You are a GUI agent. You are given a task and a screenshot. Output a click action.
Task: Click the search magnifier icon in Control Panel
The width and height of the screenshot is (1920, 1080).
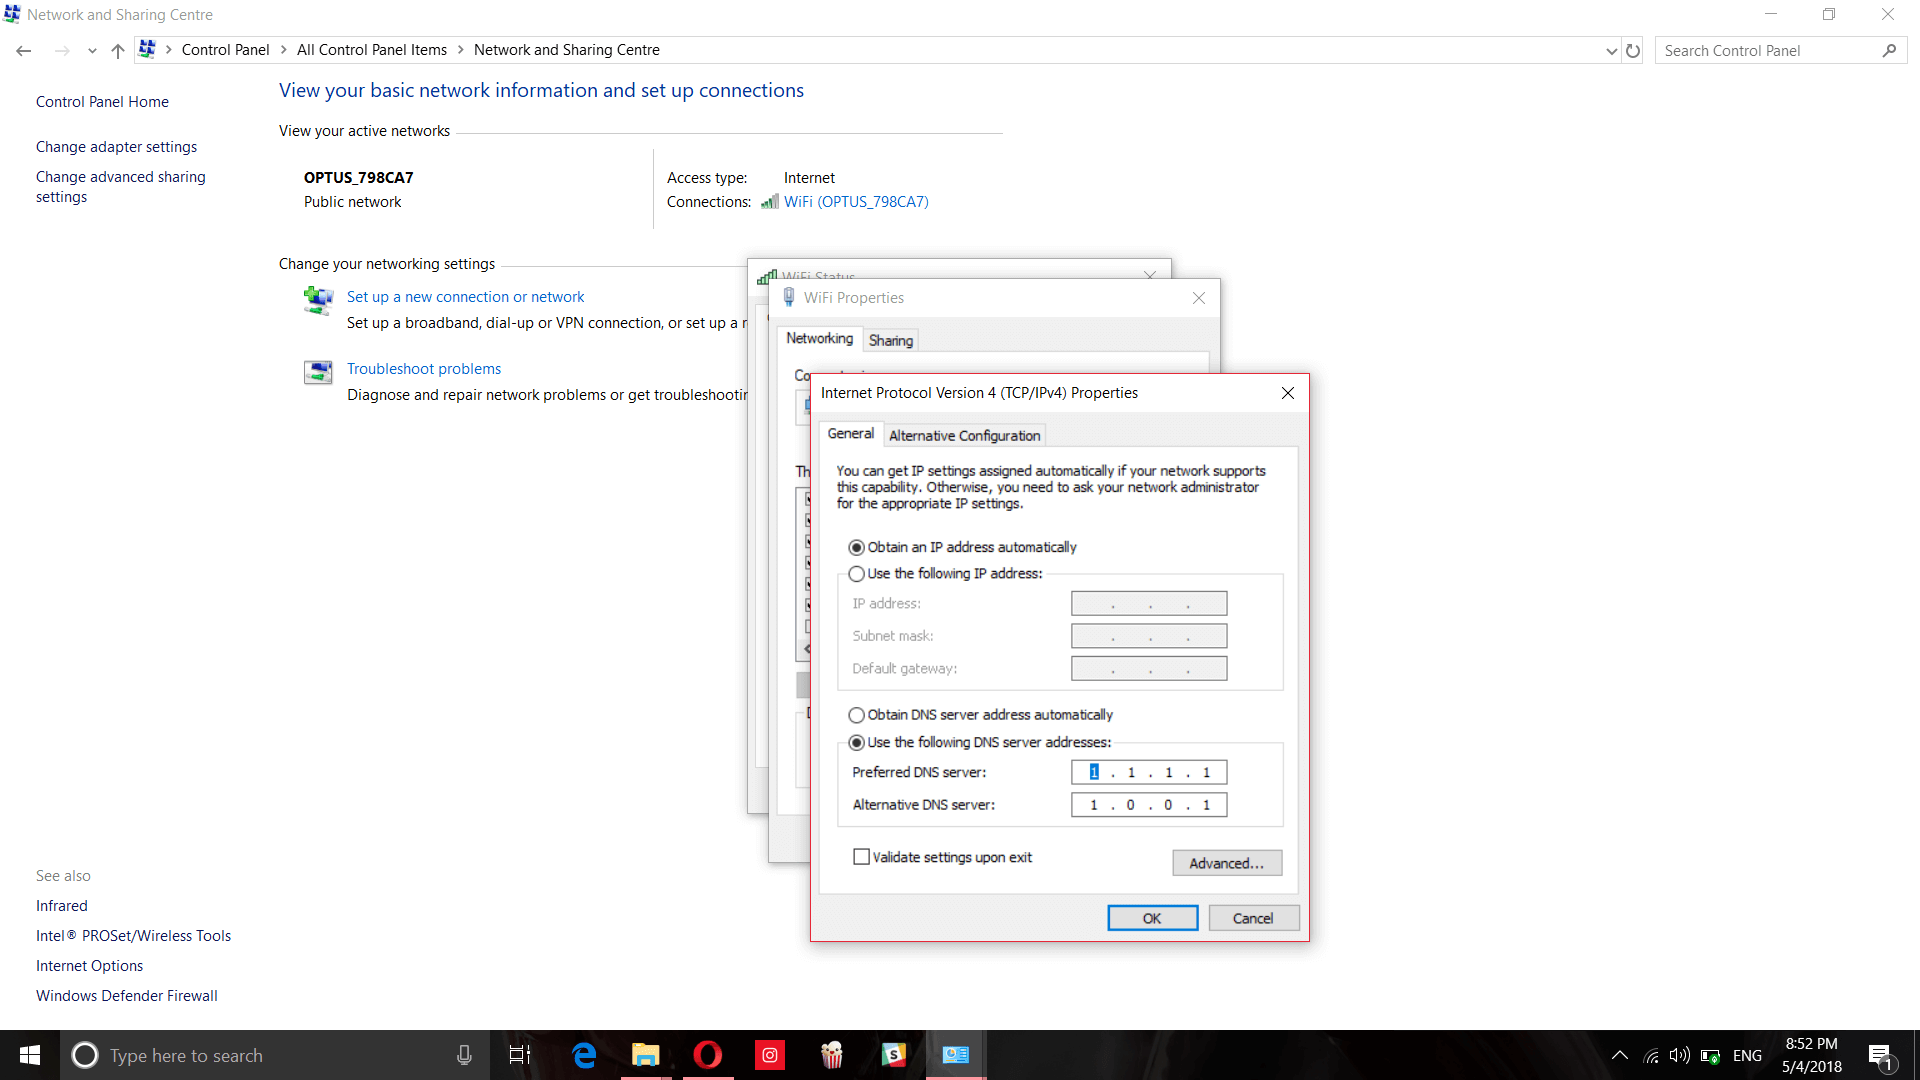coord(1889,51)
